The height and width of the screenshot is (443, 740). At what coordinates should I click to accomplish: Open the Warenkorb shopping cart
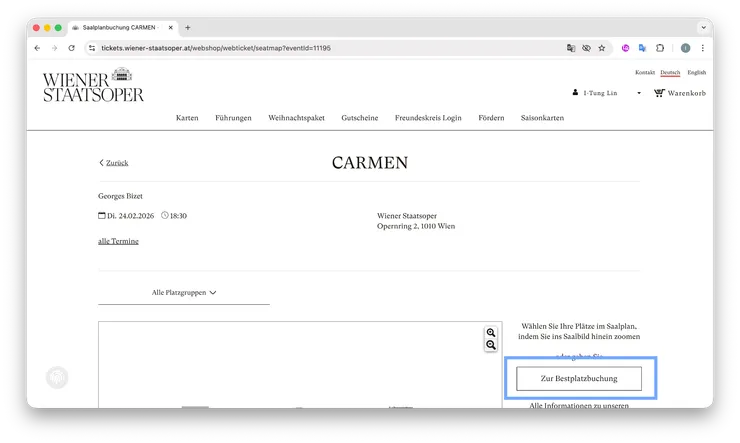click(680, 93)
